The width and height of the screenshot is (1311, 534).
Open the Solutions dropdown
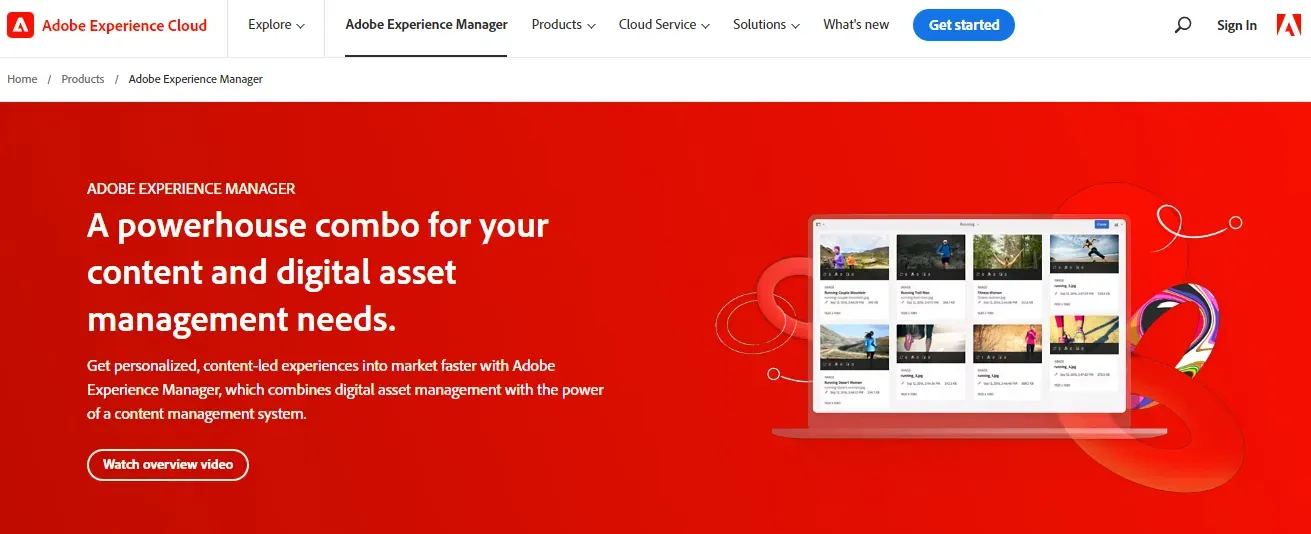tap(766, 25)
